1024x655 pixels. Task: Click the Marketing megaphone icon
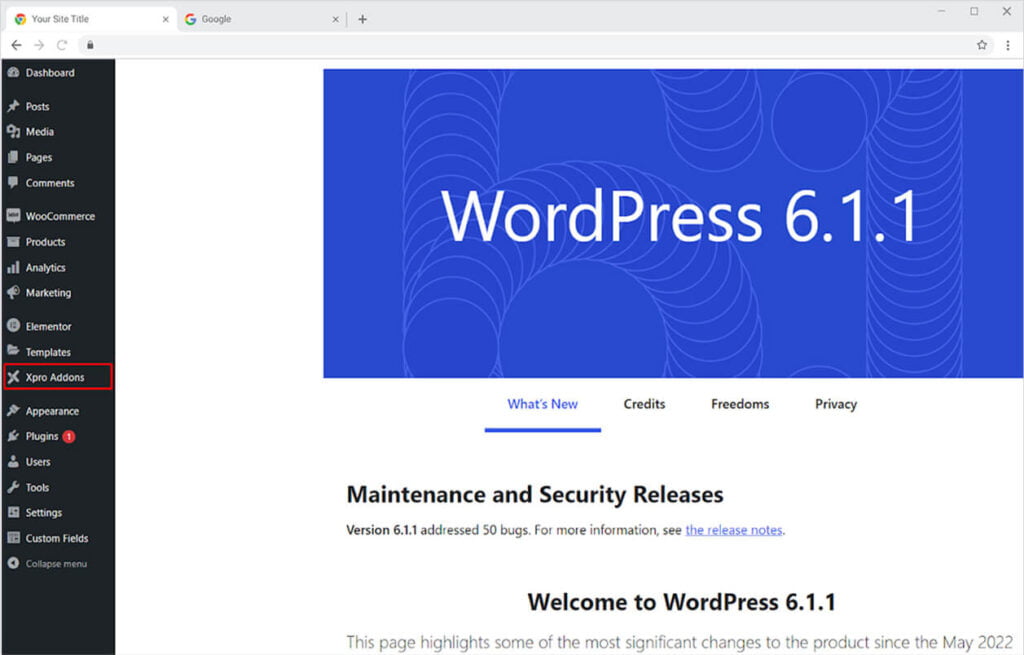coord(13,293)
